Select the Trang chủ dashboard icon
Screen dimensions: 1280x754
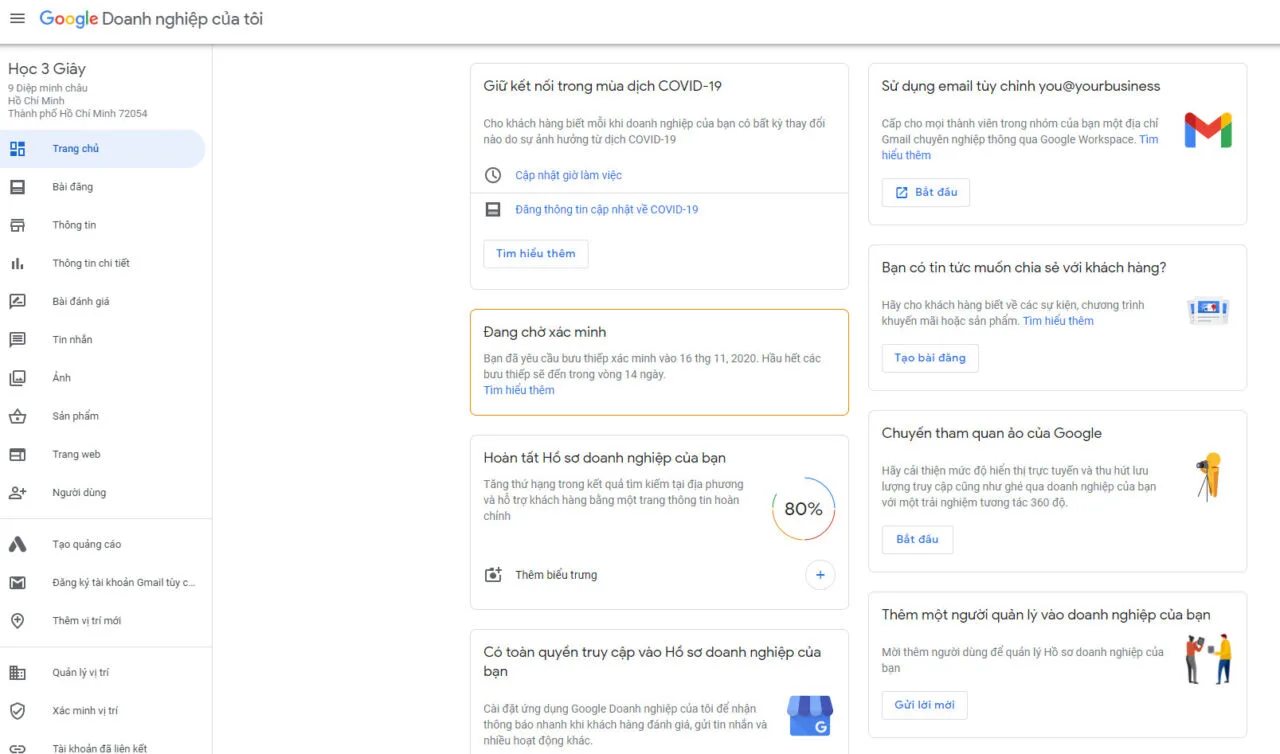17,149
